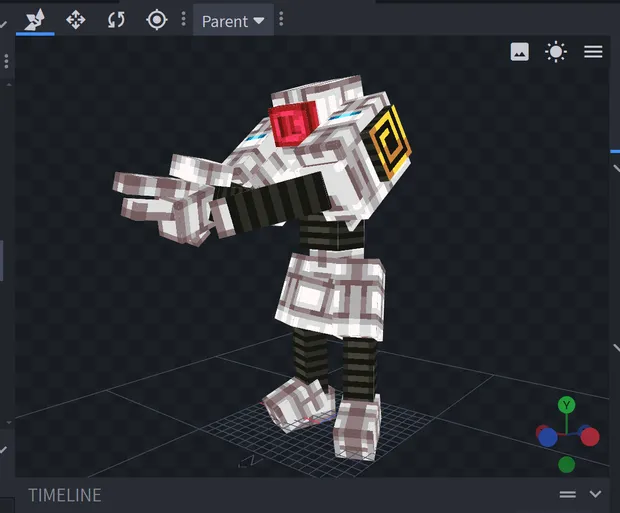Collapse the Timeline panel with the chevron
This screenshot has height=513, width=620.
click(596, 494)
